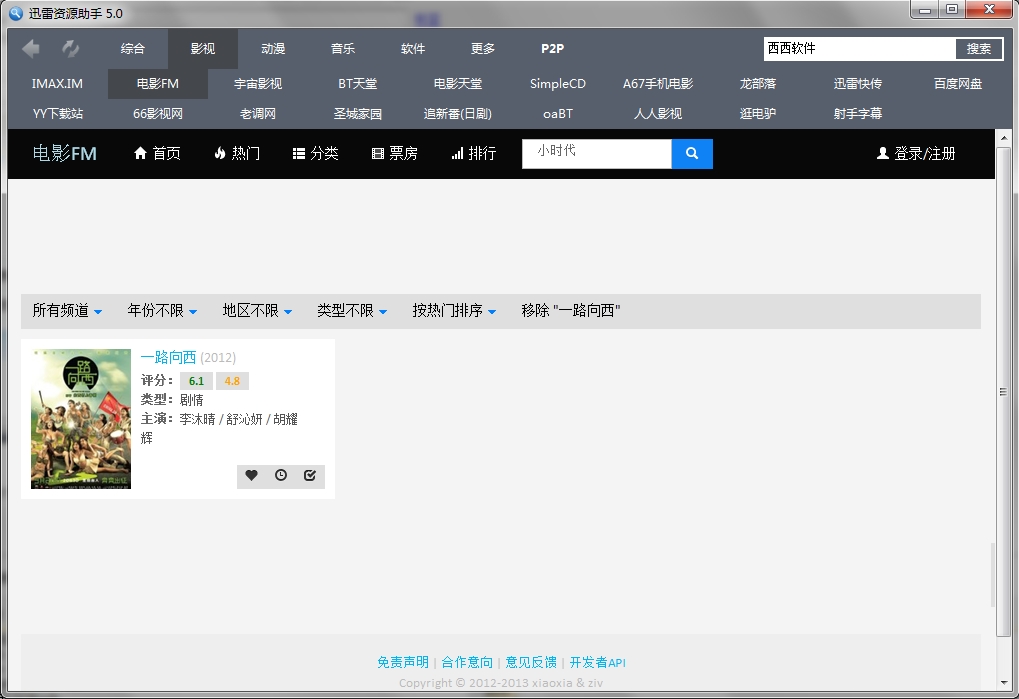Open the 一路向西 movie title link
1019x699 pixels.
pos(168,357)
